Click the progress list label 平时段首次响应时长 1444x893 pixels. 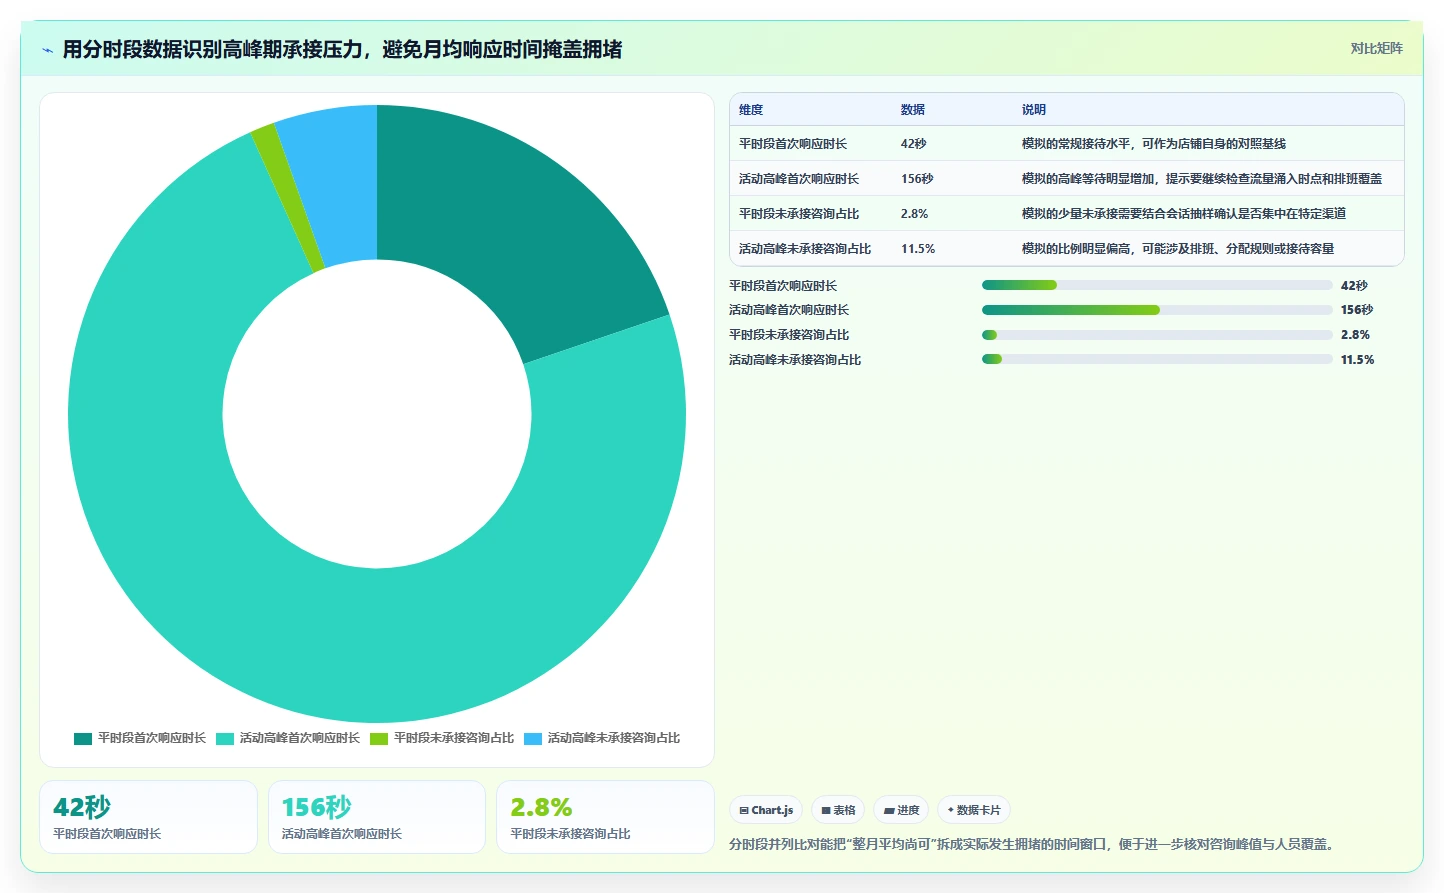pyautogui.click(x=783, y=286)
